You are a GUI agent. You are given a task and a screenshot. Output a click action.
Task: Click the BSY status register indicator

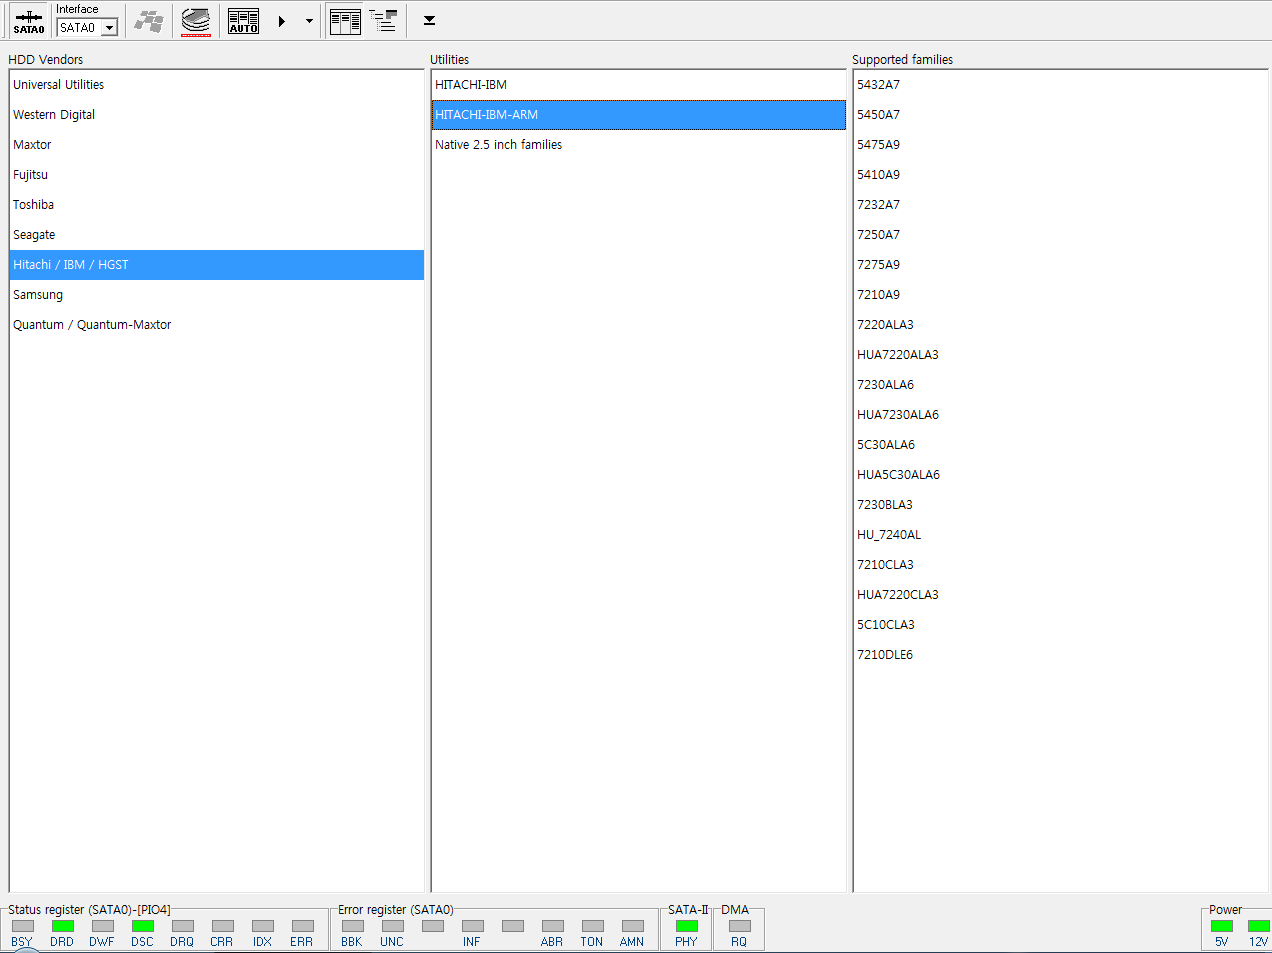pyautogui.click(x=22, y=926)
